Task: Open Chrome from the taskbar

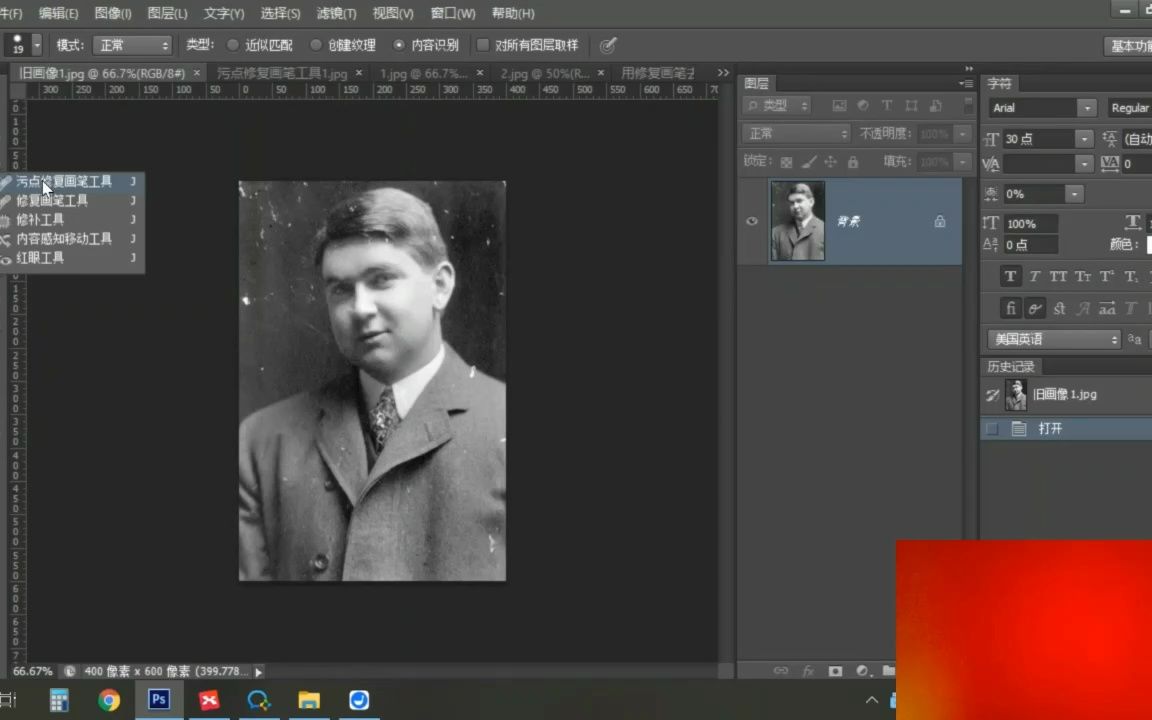Action: pos(109,700)
